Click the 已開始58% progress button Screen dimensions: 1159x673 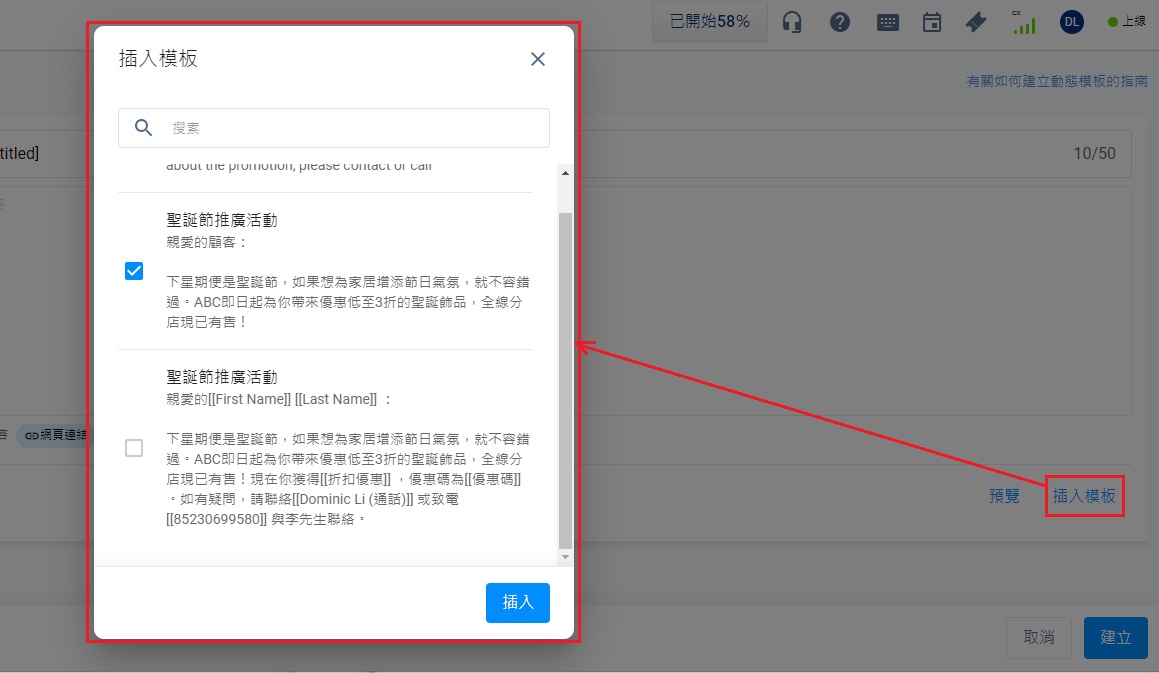[710, 21]
